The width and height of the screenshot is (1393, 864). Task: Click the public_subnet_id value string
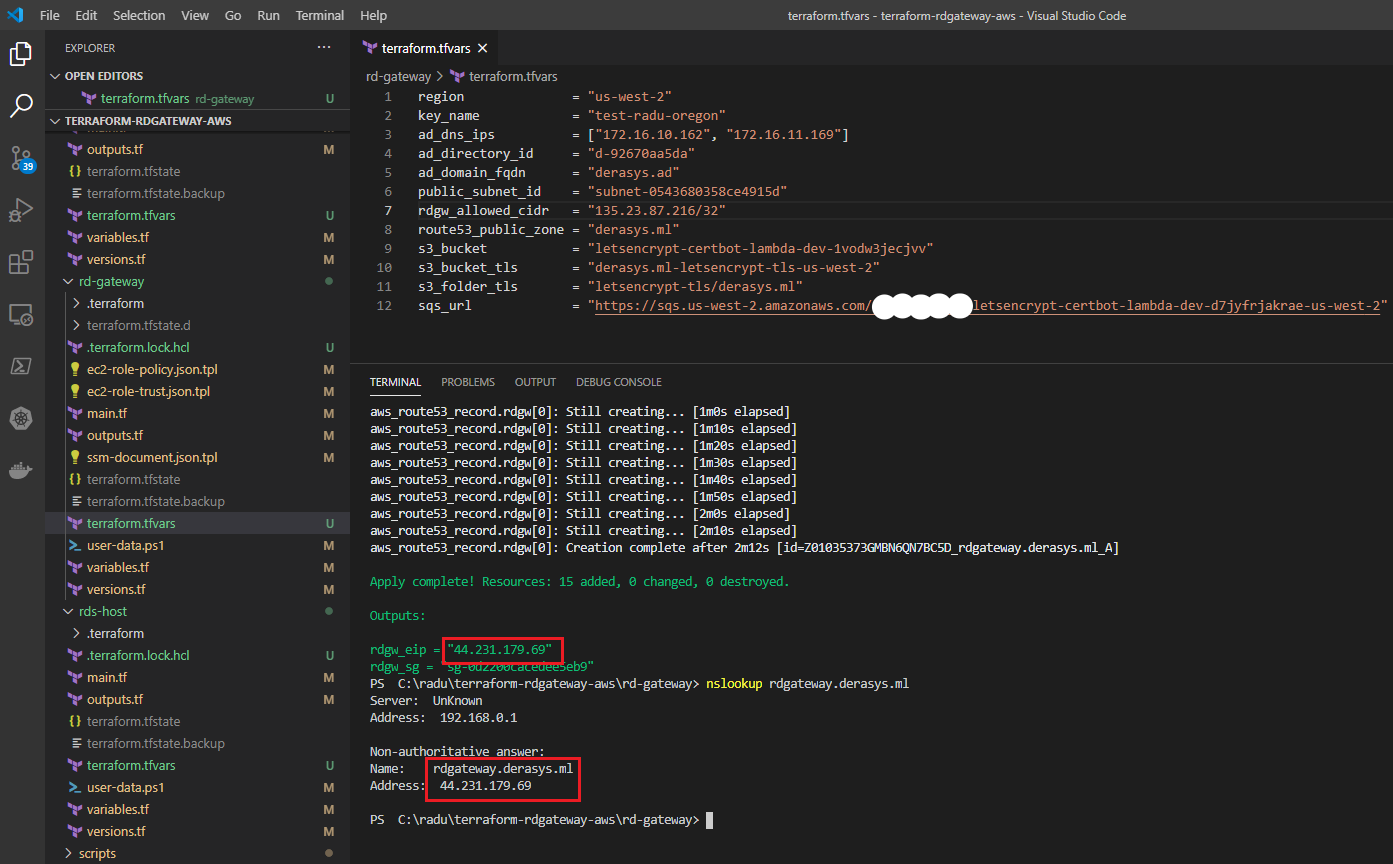point(687,192)
